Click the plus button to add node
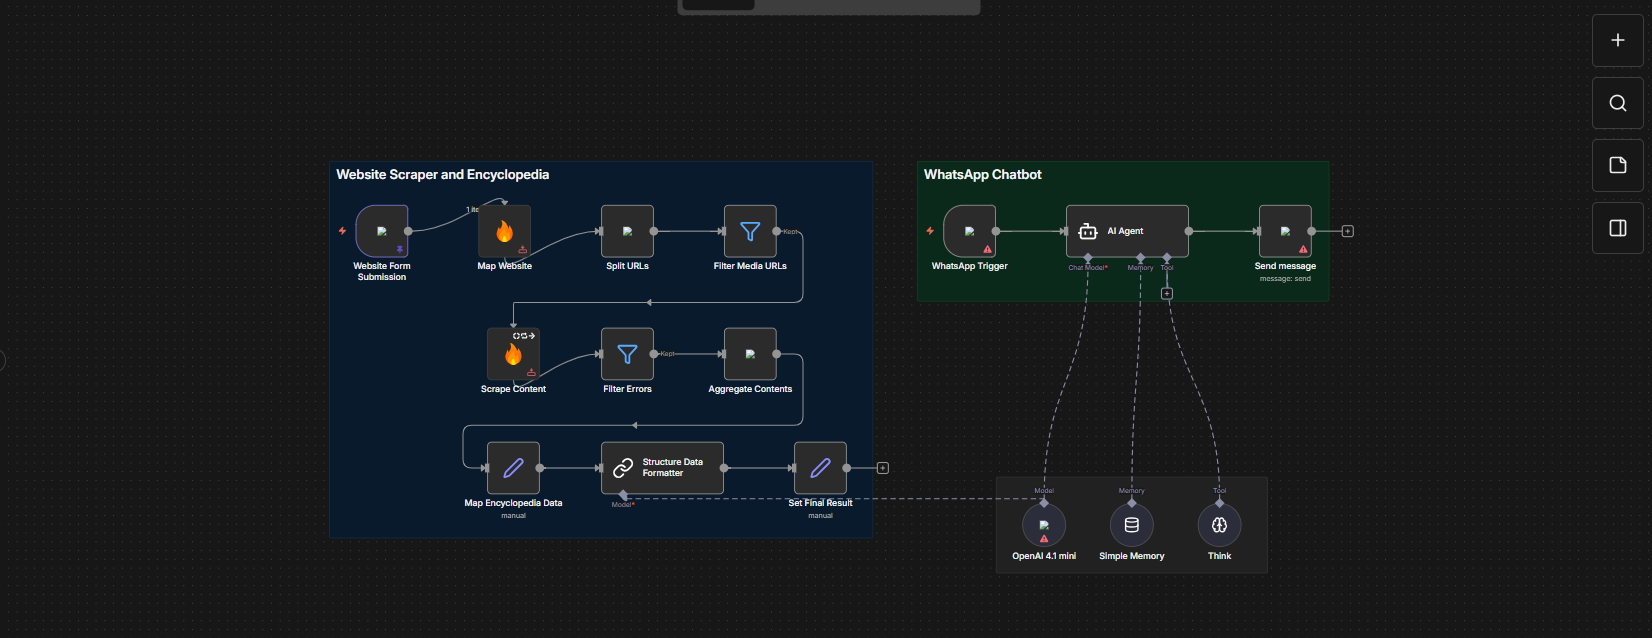The height and width of the screenshot is (638, 1652). (1617, 41)
